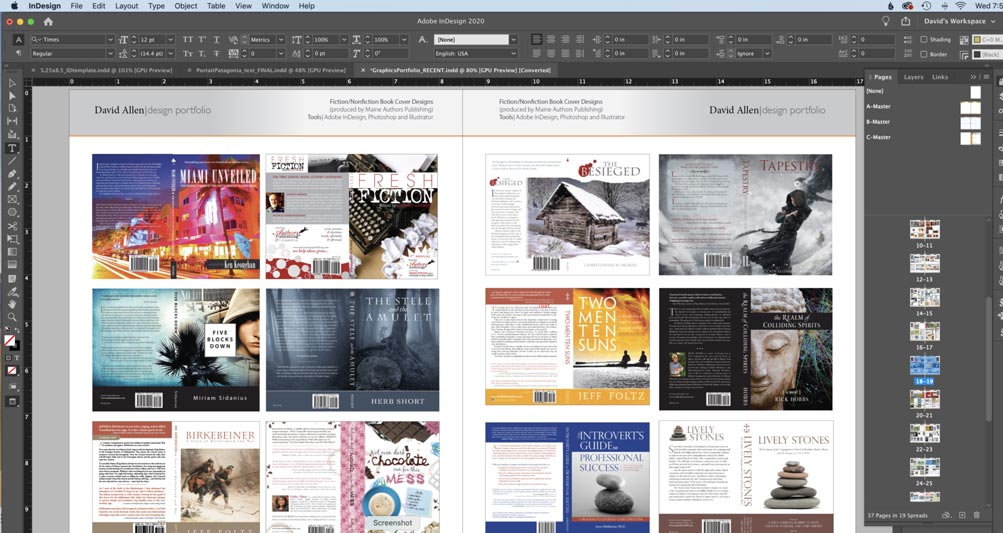Open the David's Workspace switcher
Screen dimensions: 1003x533
(x=958, y=21)
